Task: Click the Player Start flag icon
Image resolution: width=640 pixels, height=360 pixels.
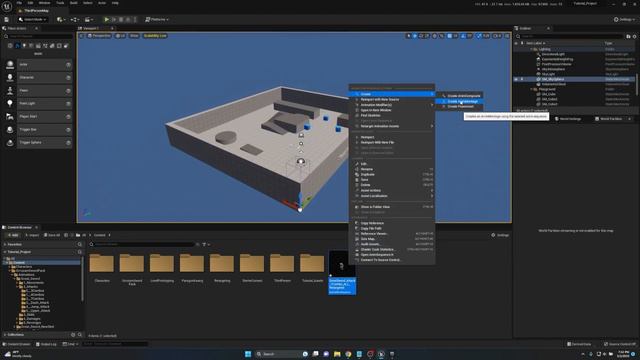Action: (x=10, y=116)
